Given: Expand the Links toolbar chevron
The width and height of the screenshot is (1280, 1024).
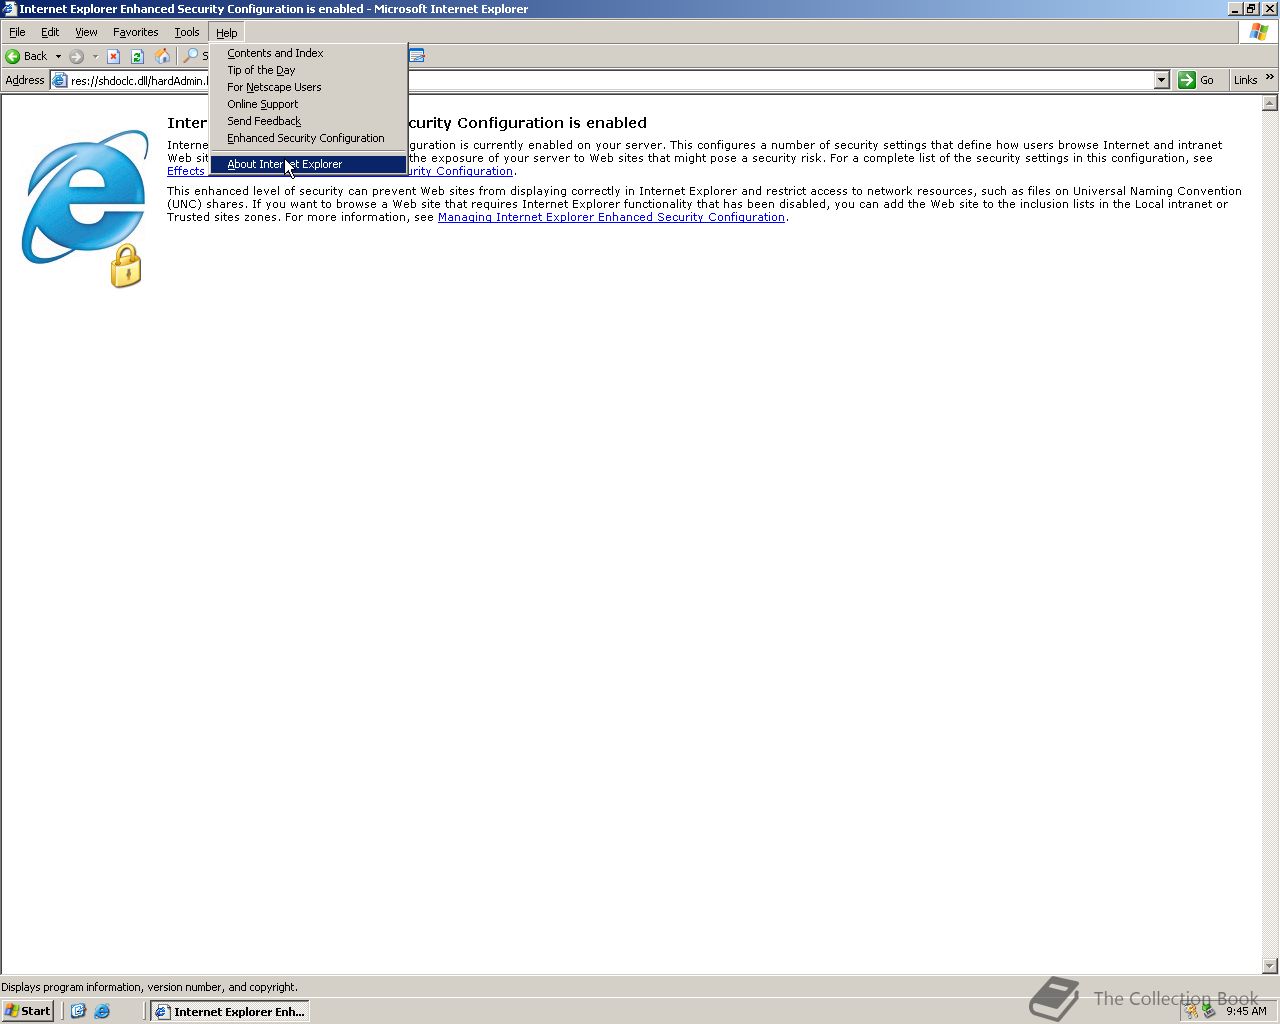Looking at the screenshot, I should (x=1270, y=77).
